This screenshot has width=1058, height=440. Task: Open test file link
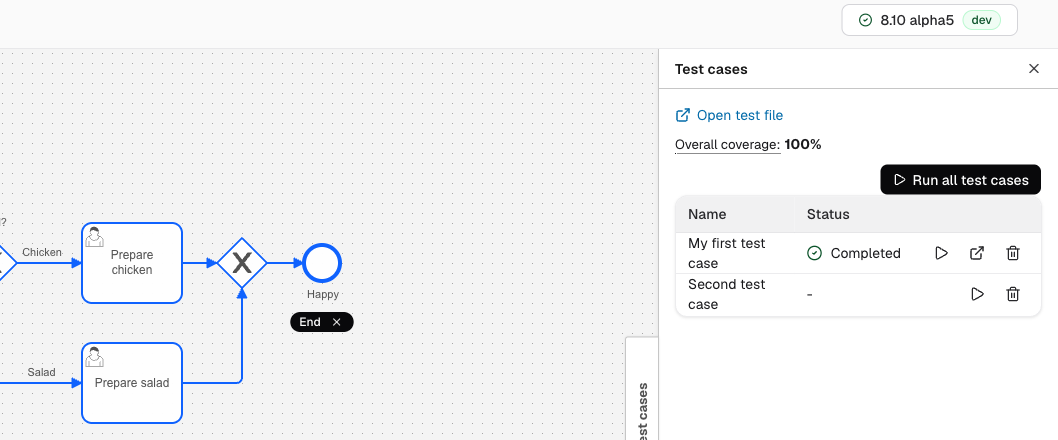[x=729, y=115]
